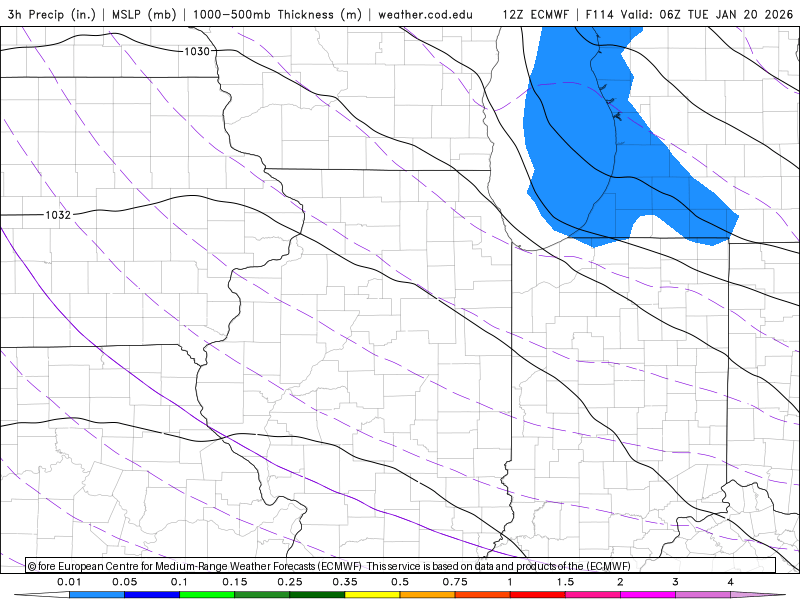
Task: Click the bright green 0.1 color bar segment
Action: pyautogui.click(x=207, y=595)
